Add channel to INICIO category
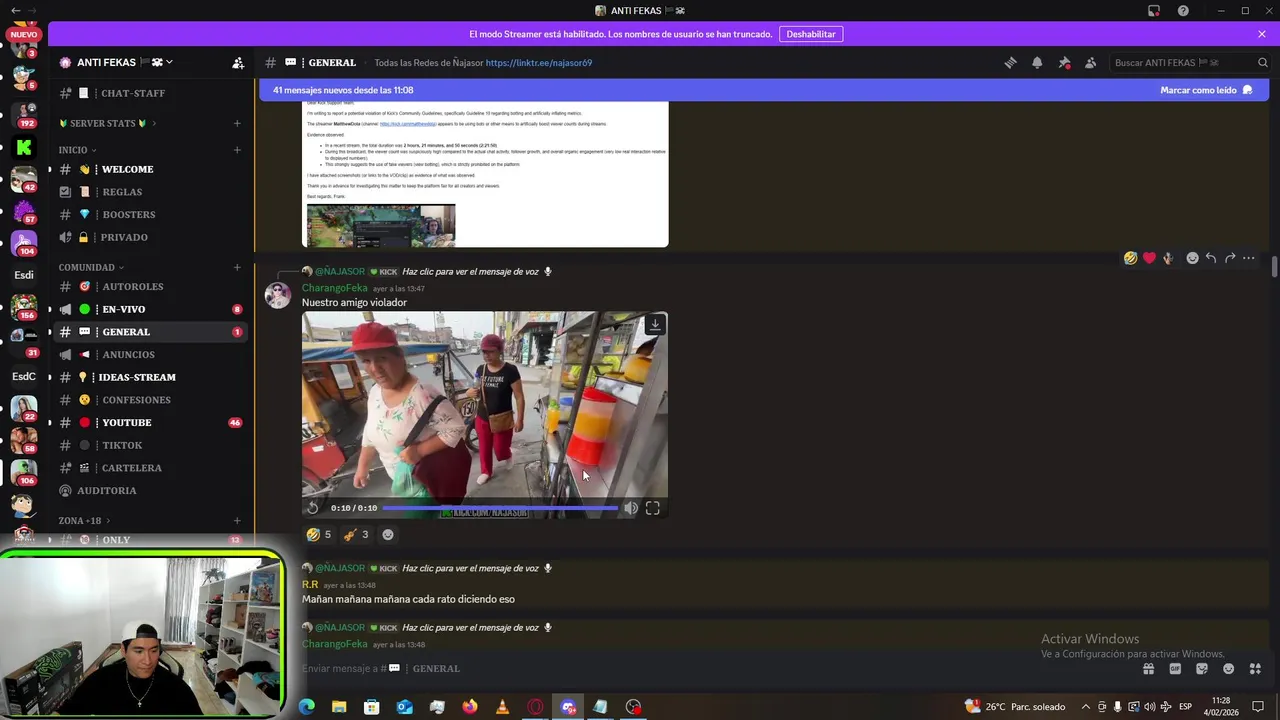The image size is (1280, 720). click(237, 150)
